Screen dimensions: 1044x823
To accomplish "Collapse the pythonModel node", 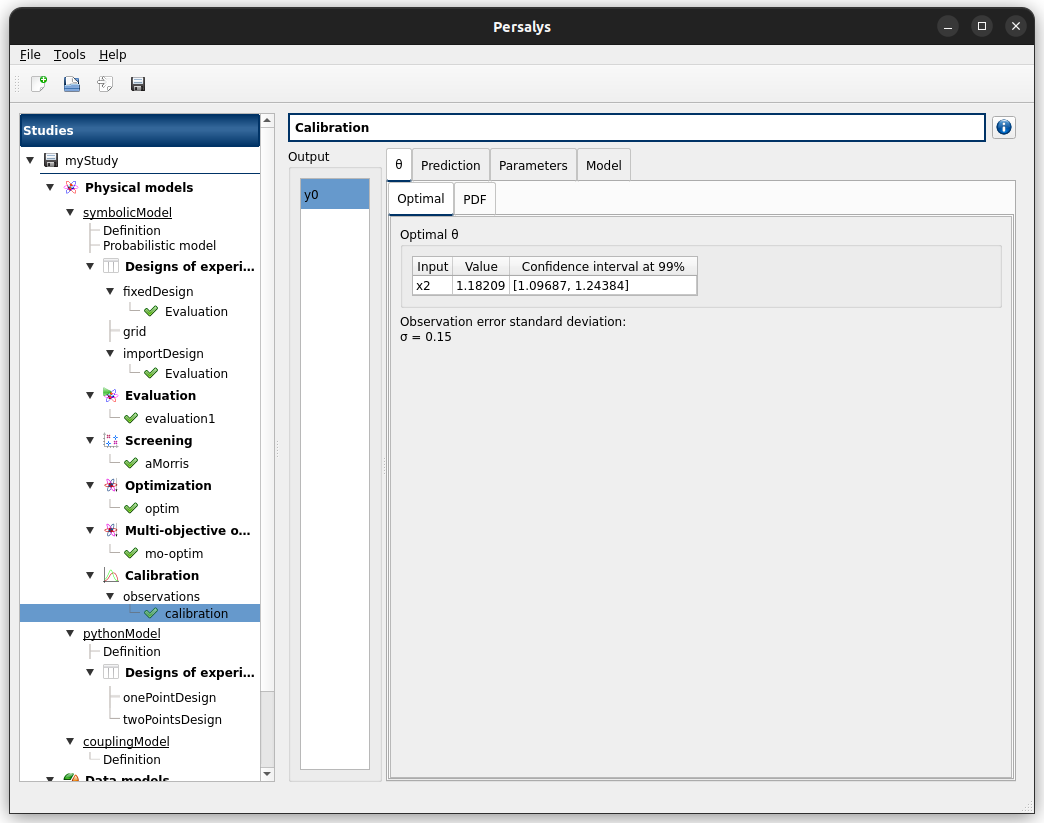I will (71, 634).
